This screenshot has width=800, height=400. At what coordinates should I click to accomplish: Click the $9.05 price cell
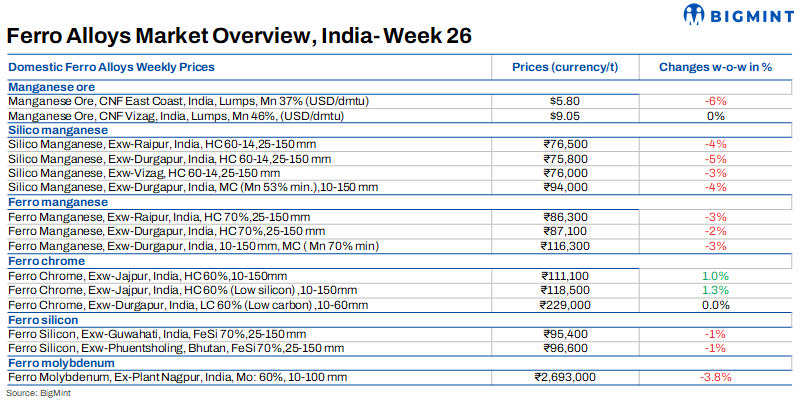[x=566, y=116]
